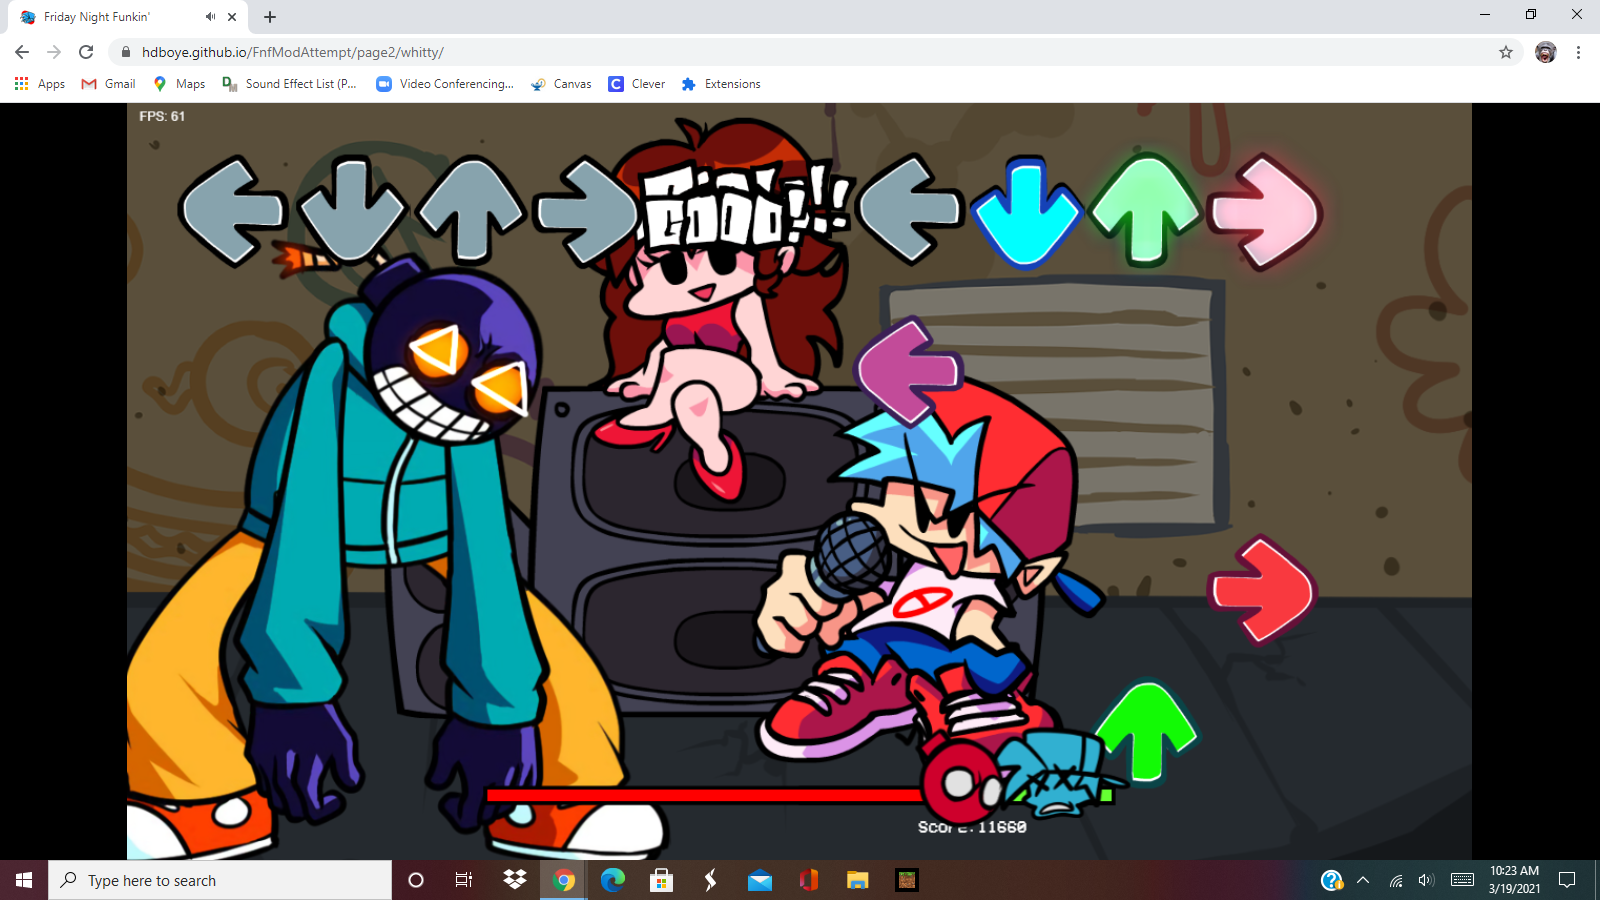Screen dimensions: 1600x900
Task: Open Cortana from the taskbar
Action: pos(416,880)
